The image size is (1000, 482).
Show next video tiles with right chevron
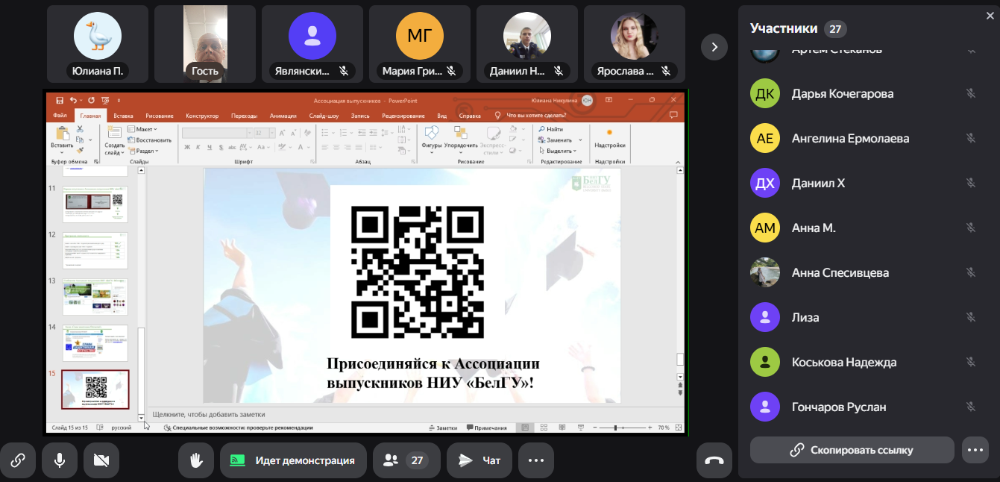coord(714,47)
